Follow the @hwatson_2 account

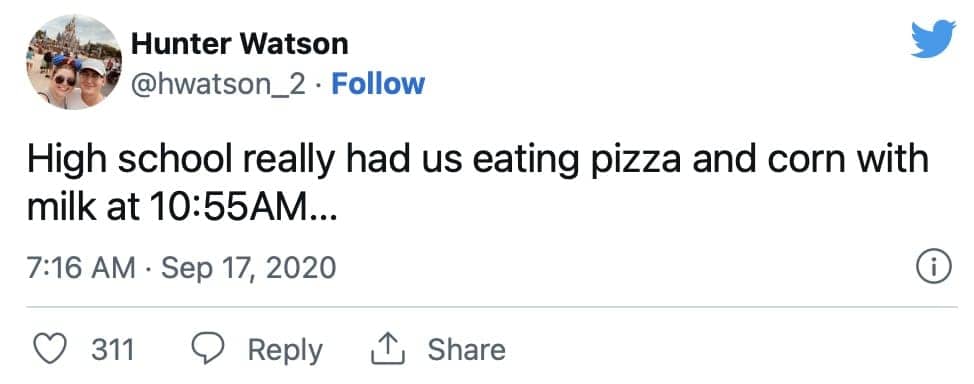(378, 84)
